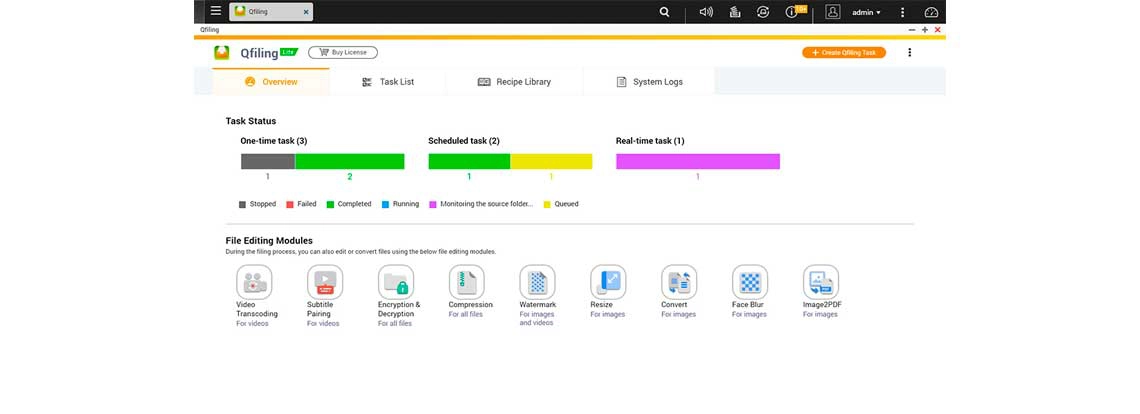Viewport: 1140px width, 414px height.
Task: Click the File Editing Modules heading
Action: pyautogui.click(x=269, y=240)
